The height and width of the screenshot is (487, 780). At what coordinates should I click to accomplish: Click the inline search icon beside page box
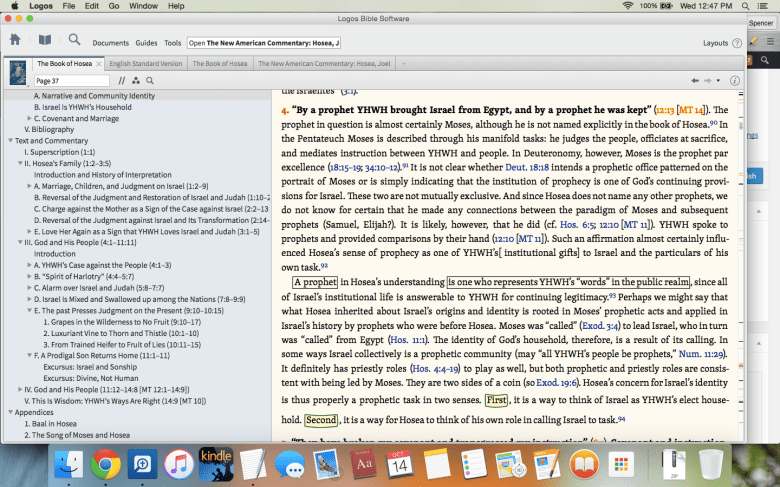149,80
